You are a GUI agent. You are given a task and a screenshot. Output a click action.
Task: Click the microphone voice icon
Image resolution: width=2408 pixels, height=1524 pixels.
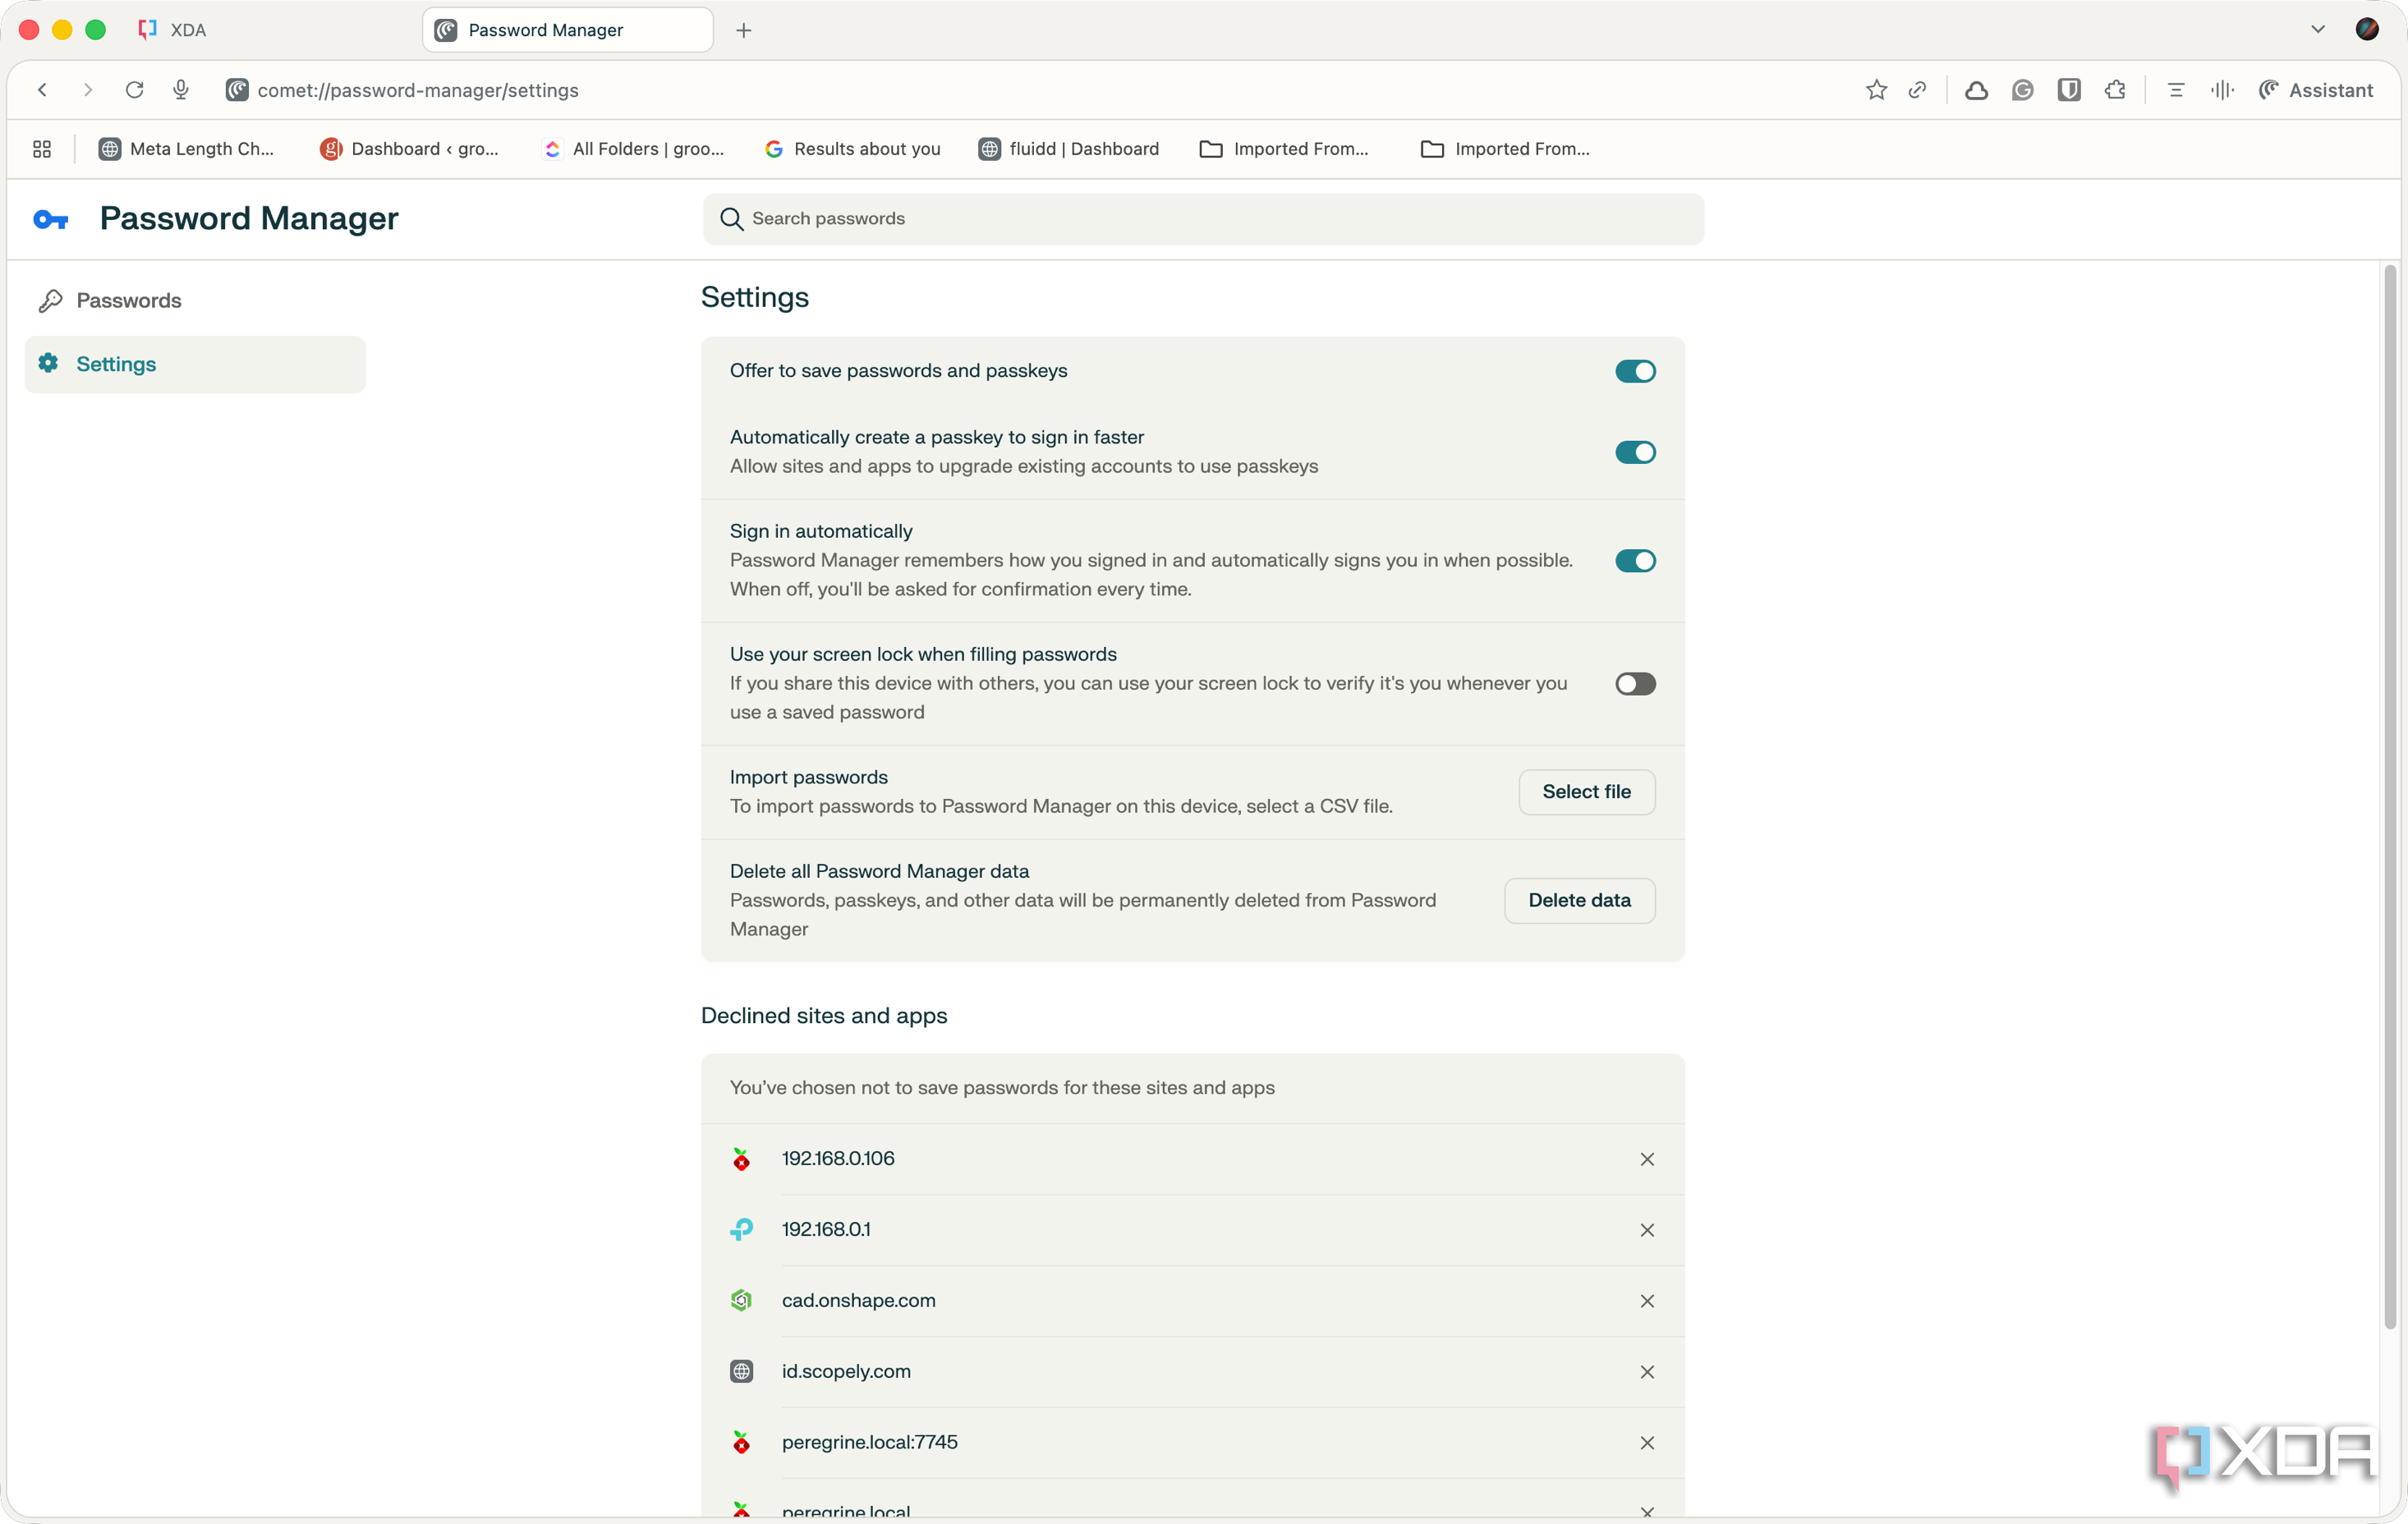point(181,90)
